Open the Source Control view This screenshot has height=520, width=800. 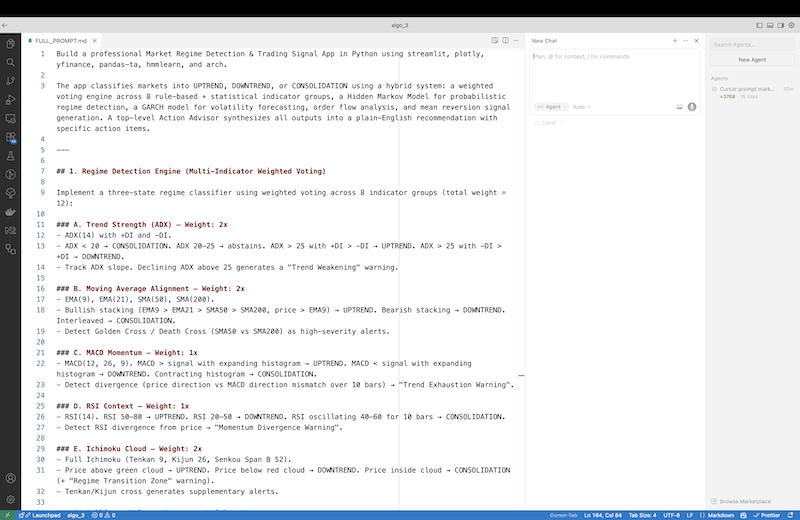[11, 81]
